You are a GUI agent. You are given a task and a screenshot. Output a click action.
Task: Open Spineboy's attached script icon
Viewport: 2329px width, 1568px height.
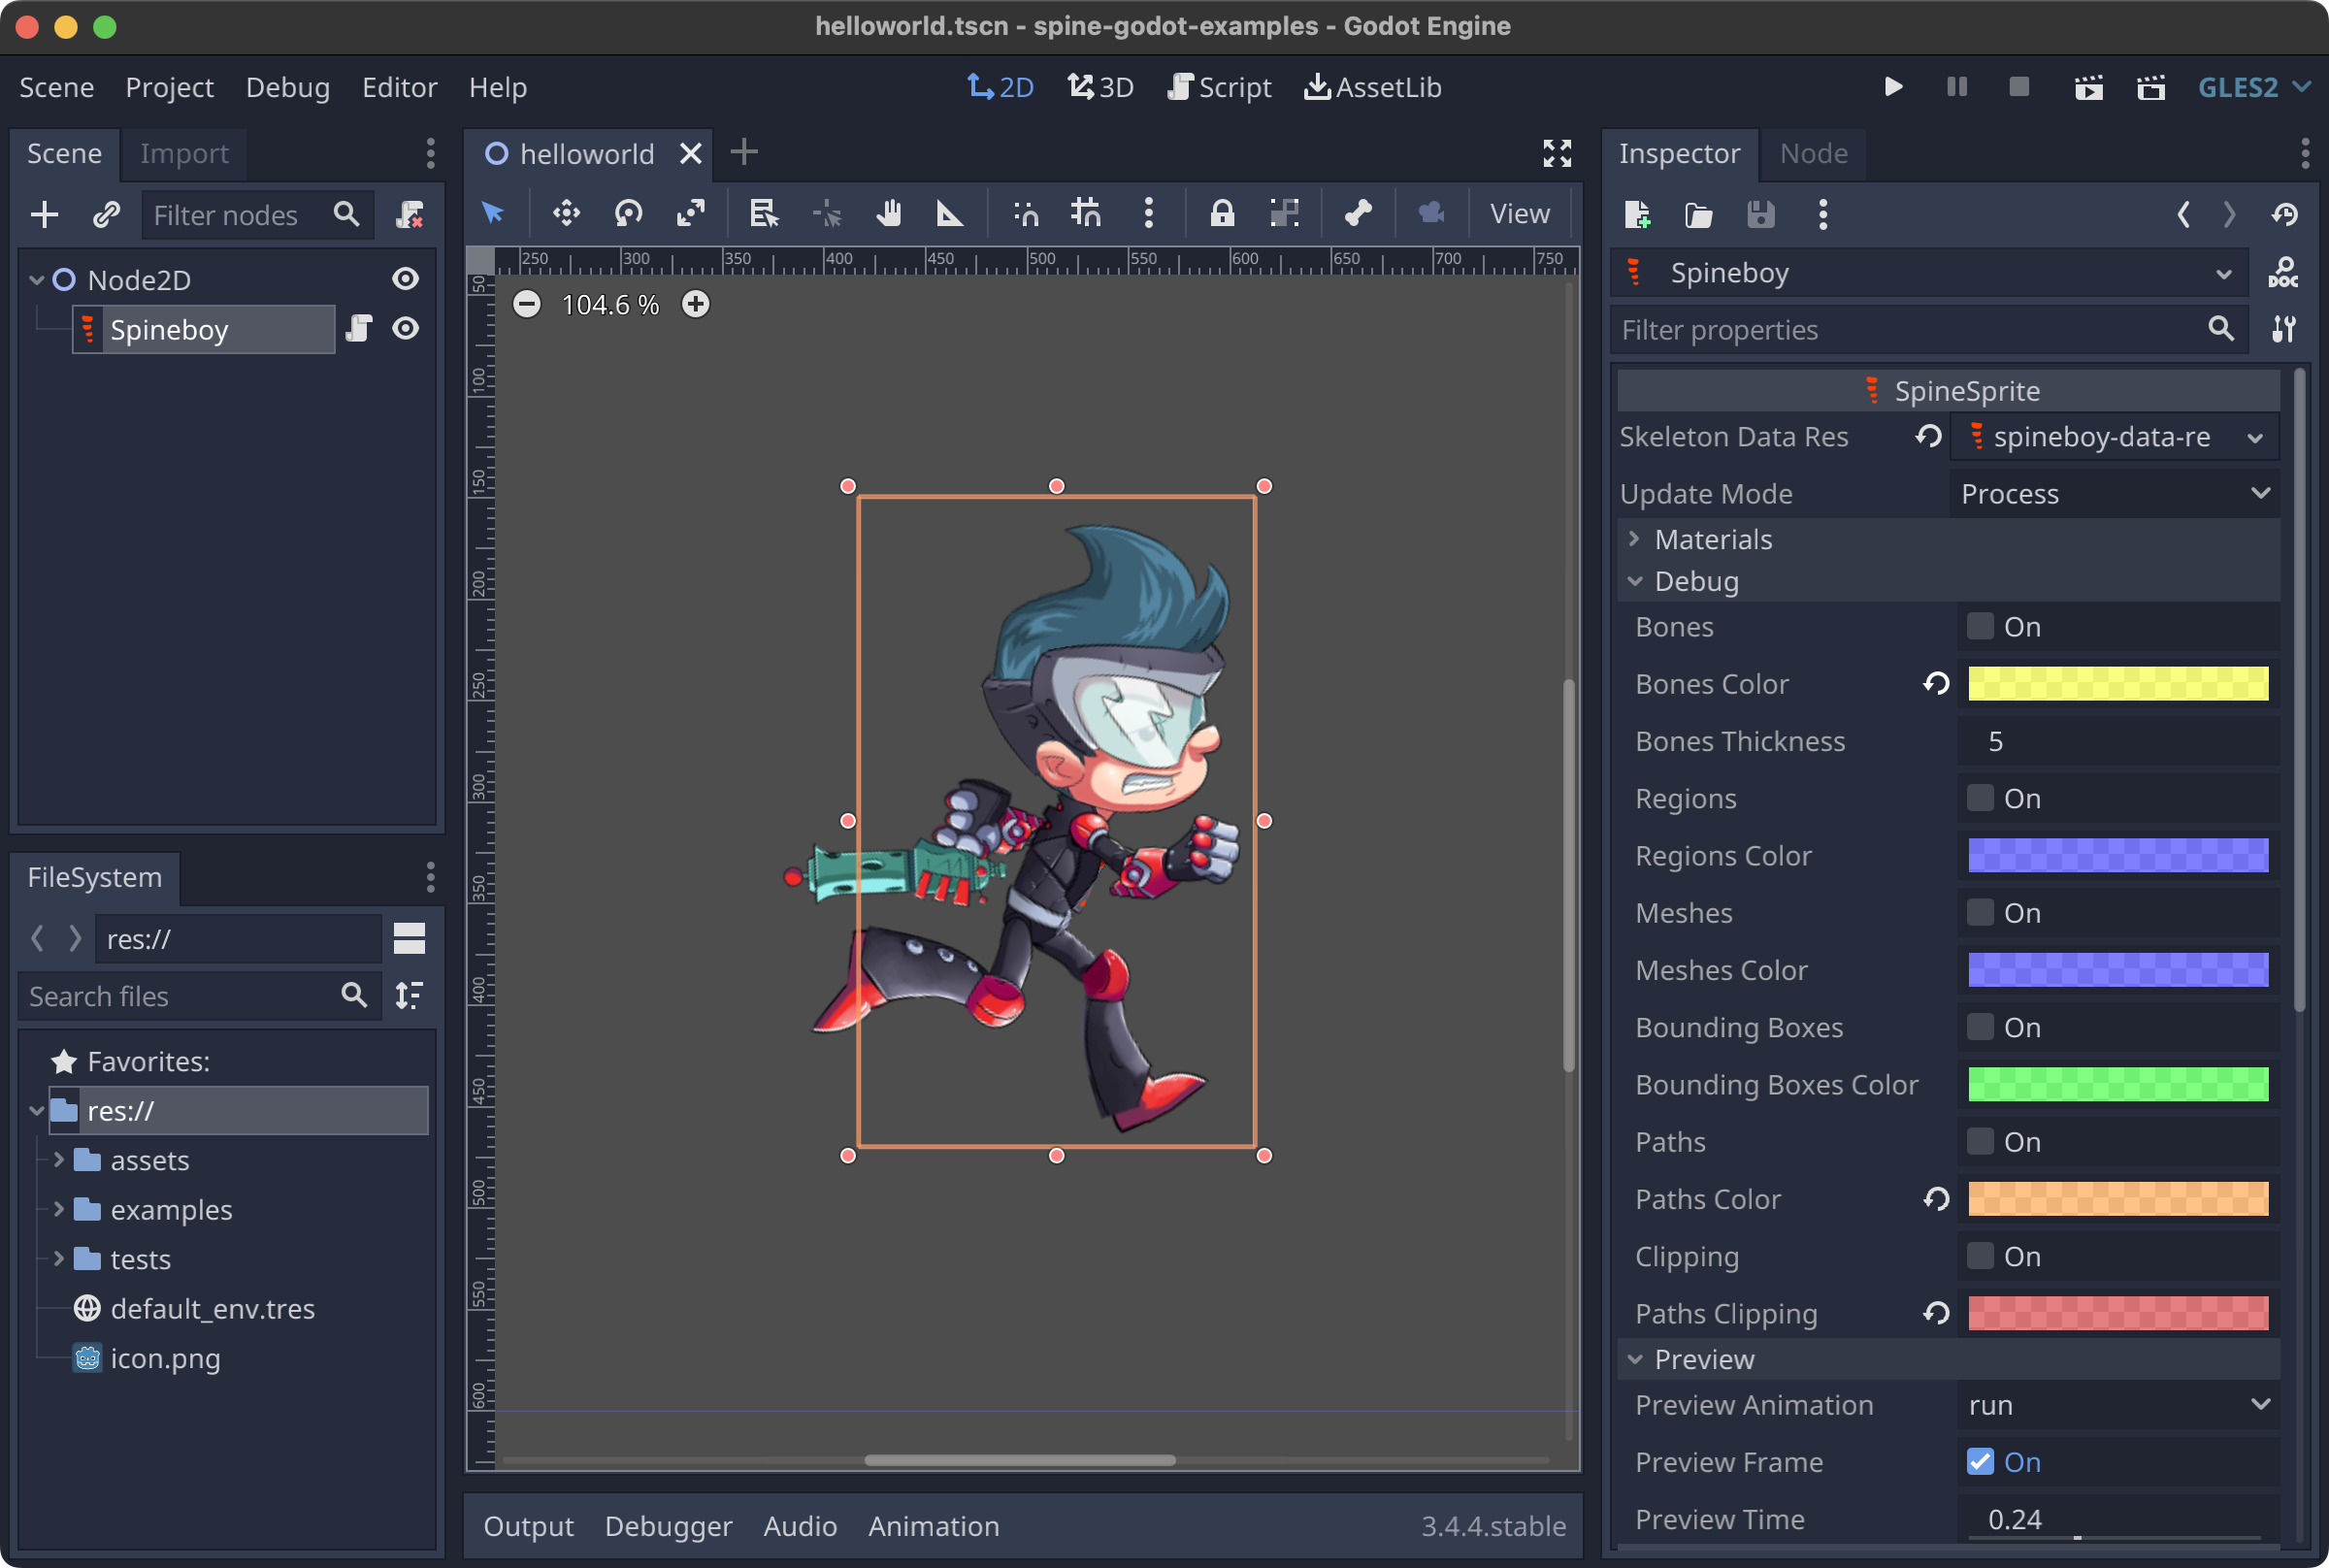(x=359, y=329)
